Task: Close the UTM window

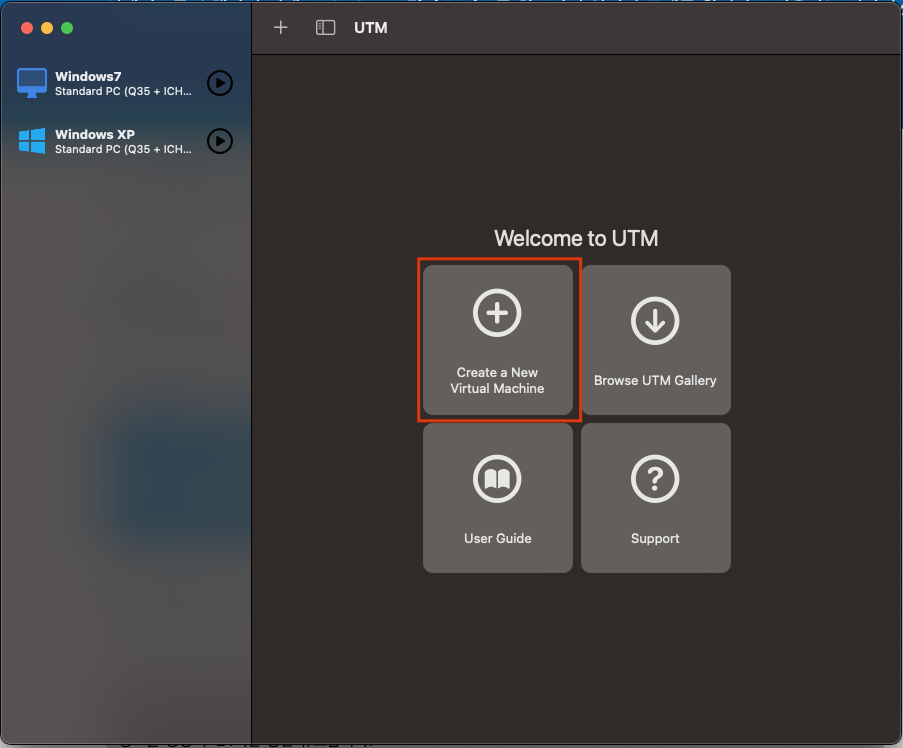Action: tap(26, 28)
